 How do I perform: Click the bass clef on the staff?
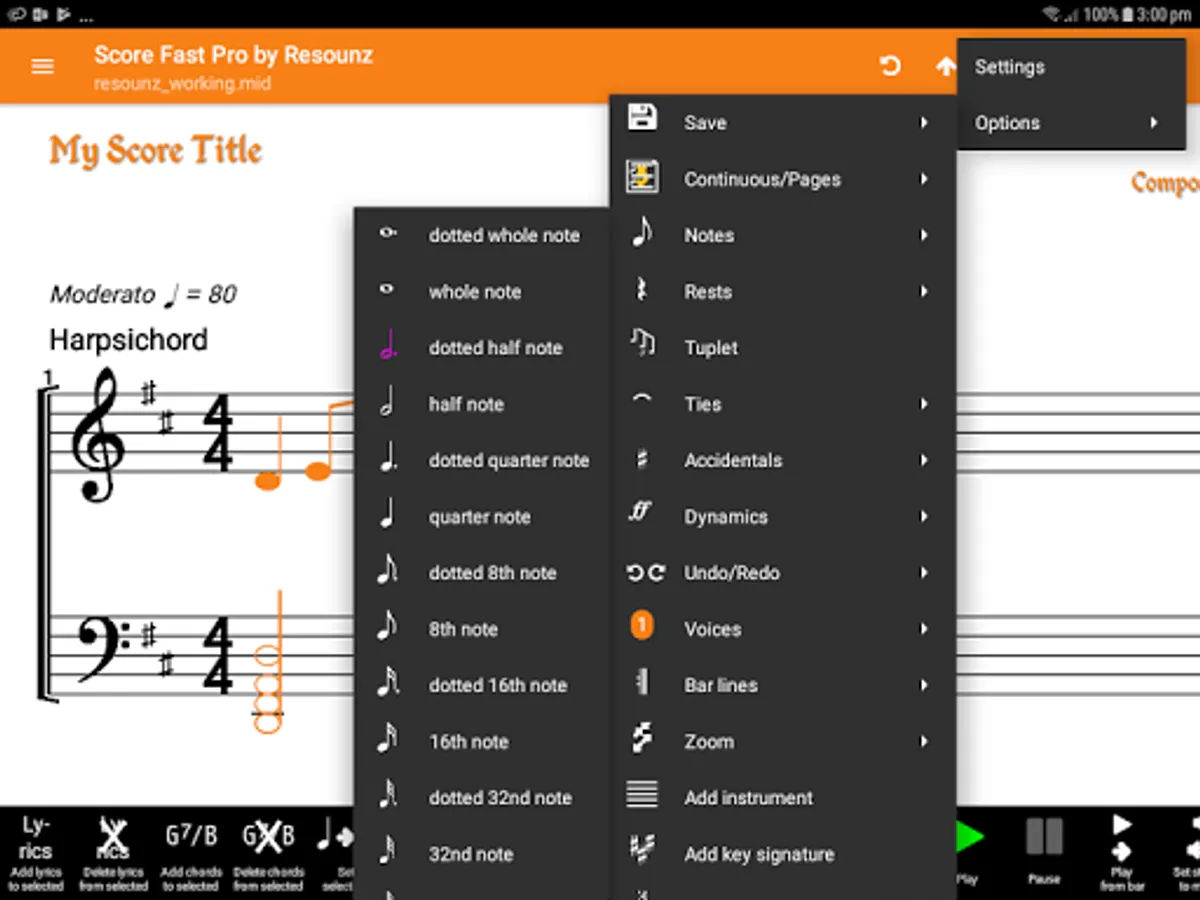(x=103, y=650)
